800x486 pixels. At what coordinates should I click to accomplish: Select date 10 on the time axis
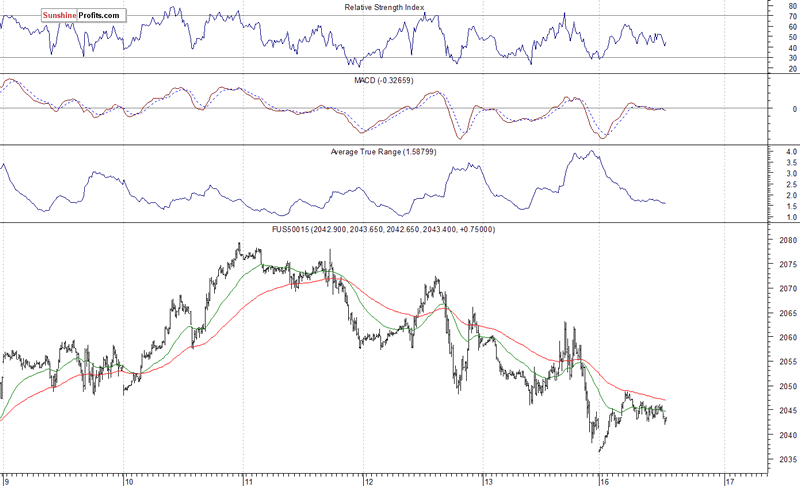pyautogui.click(x=128, y=480)
